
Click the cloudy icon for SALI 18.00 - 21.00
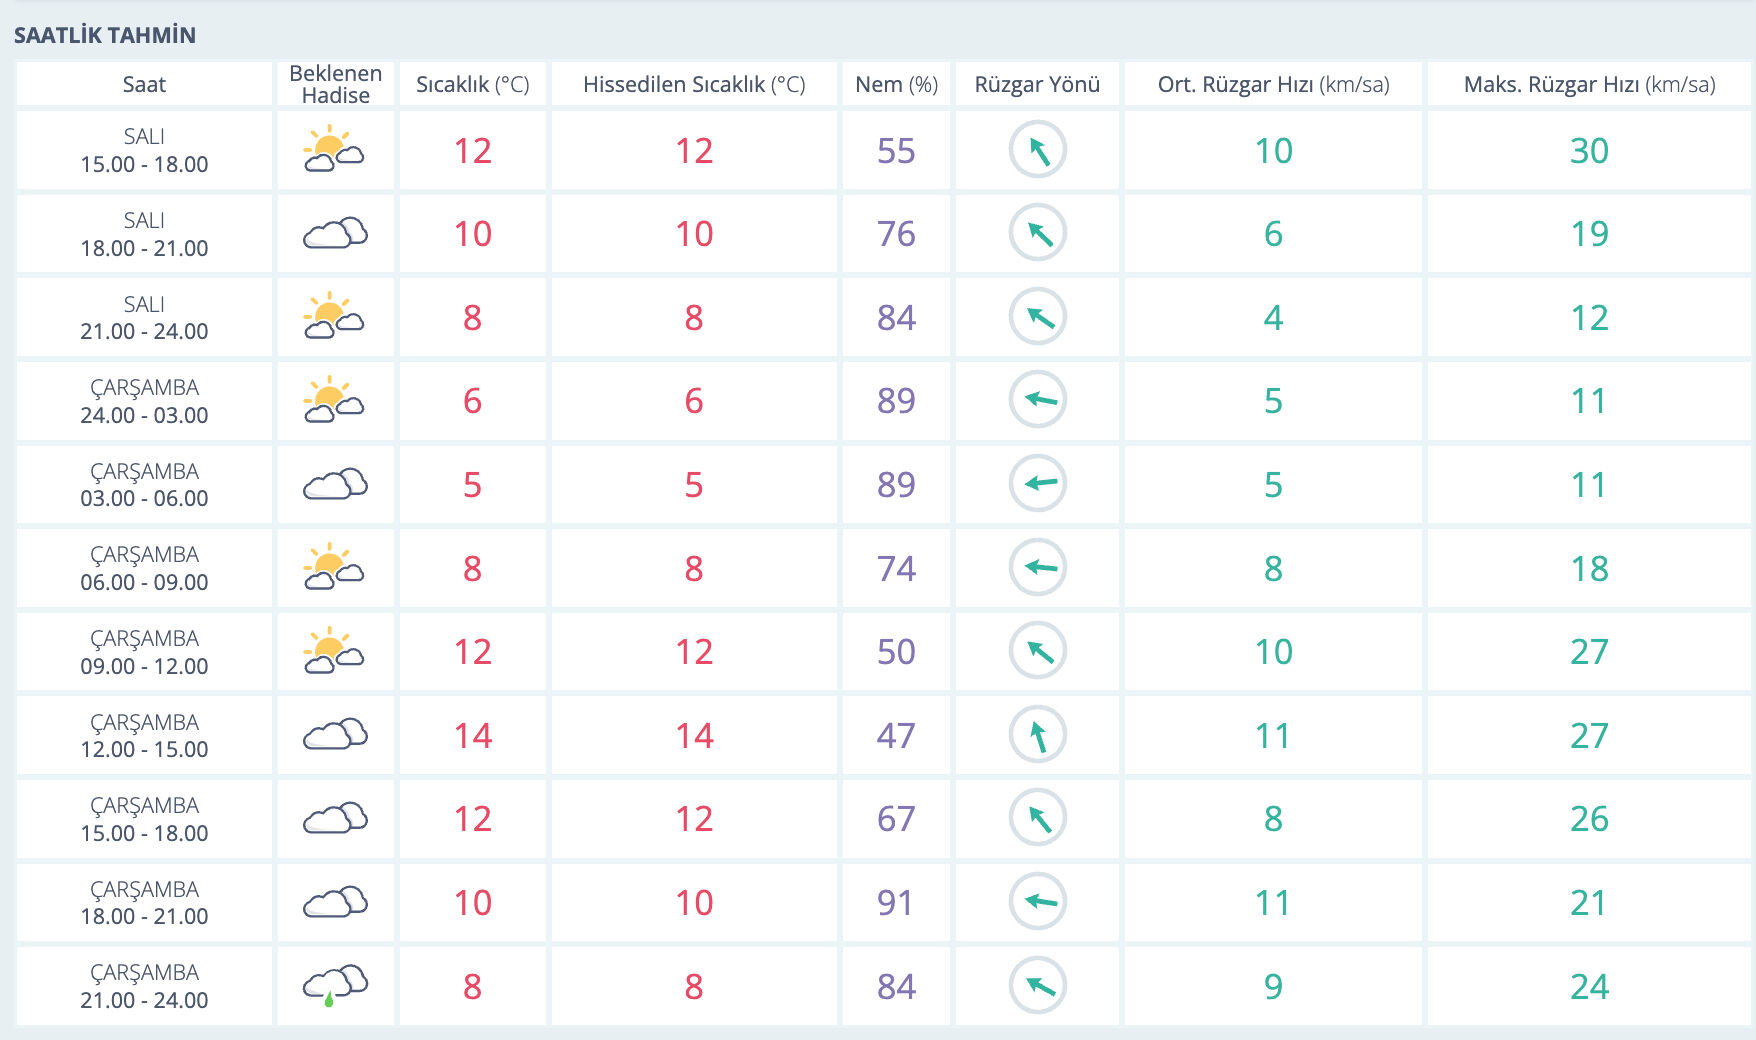coord(335,233)
